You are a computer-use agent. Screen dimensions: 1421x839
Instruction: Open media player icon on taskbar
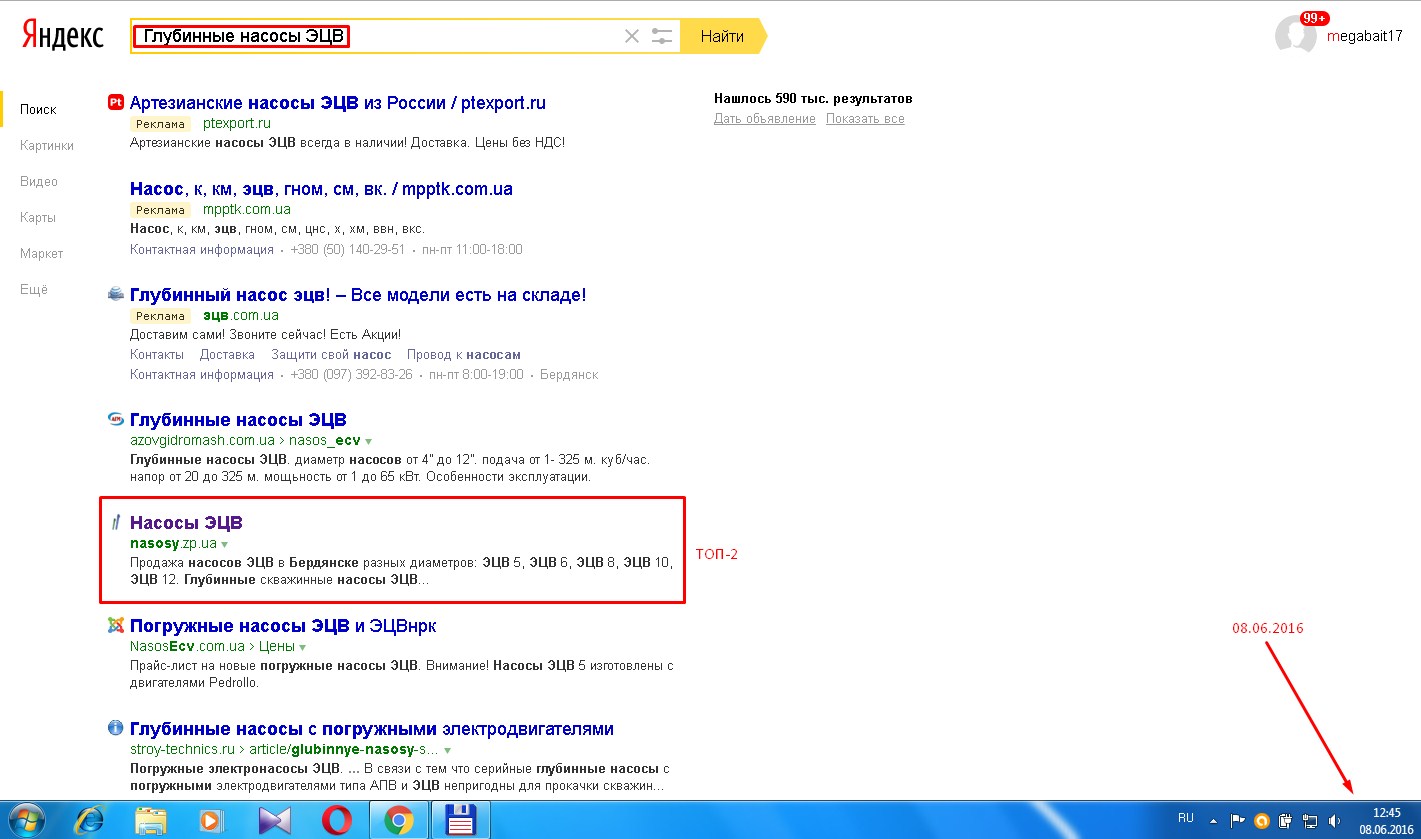click(211, 820)
